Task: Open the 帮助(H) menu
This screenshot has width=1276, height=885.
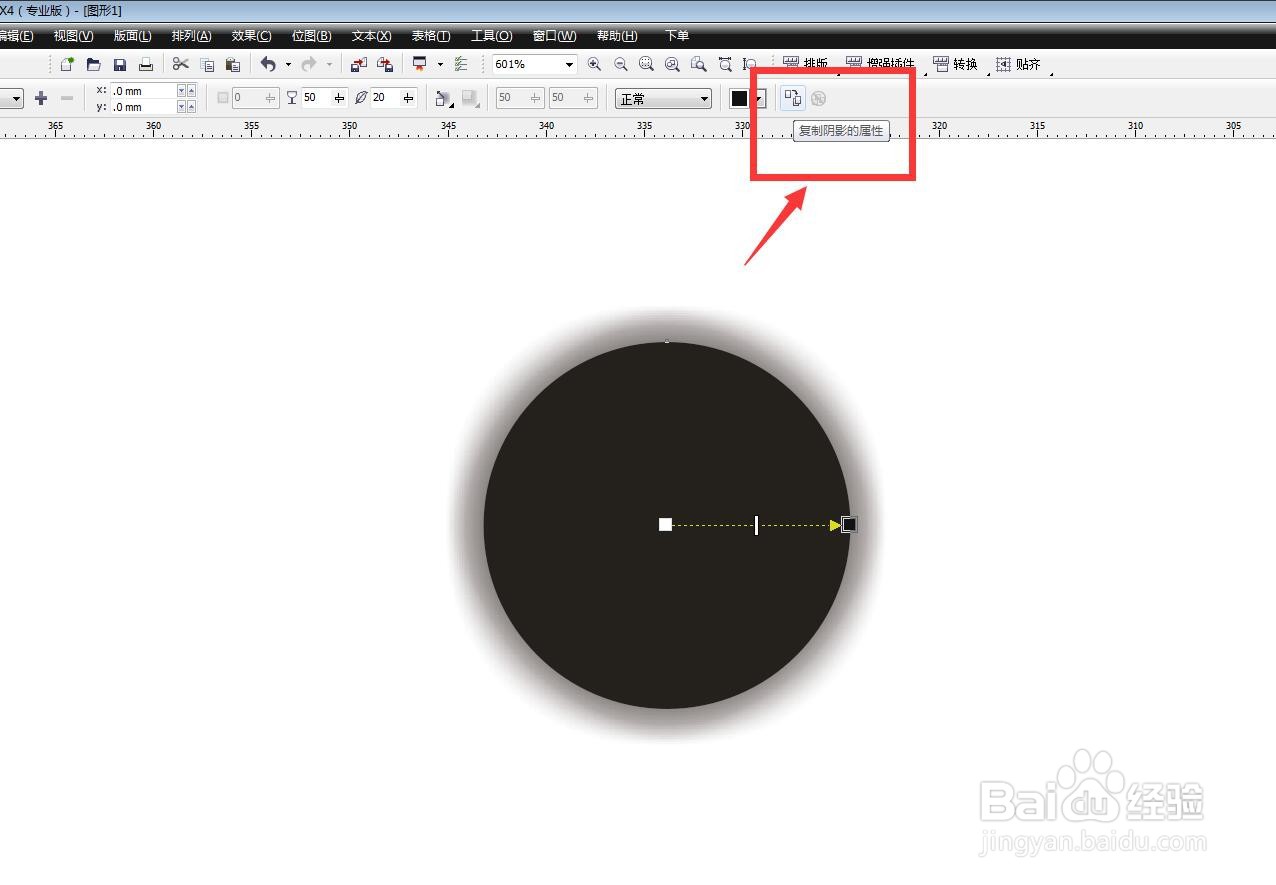Action: point(617,36)
